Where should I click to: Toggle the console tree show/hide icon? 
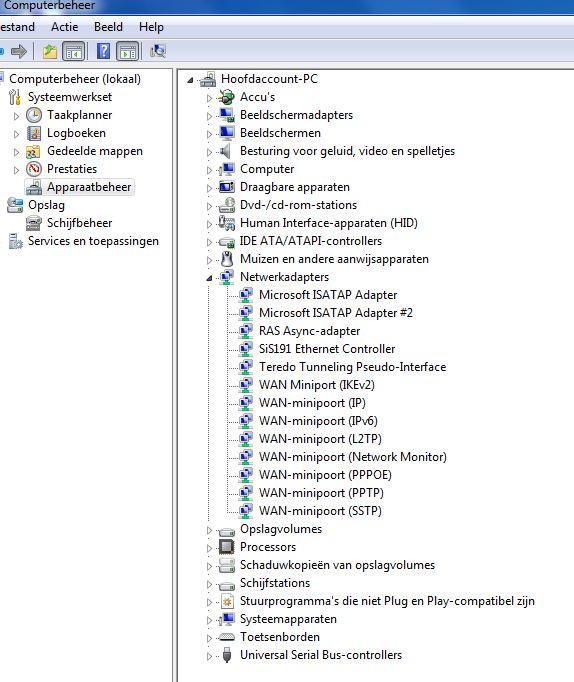tap(73, 51)
